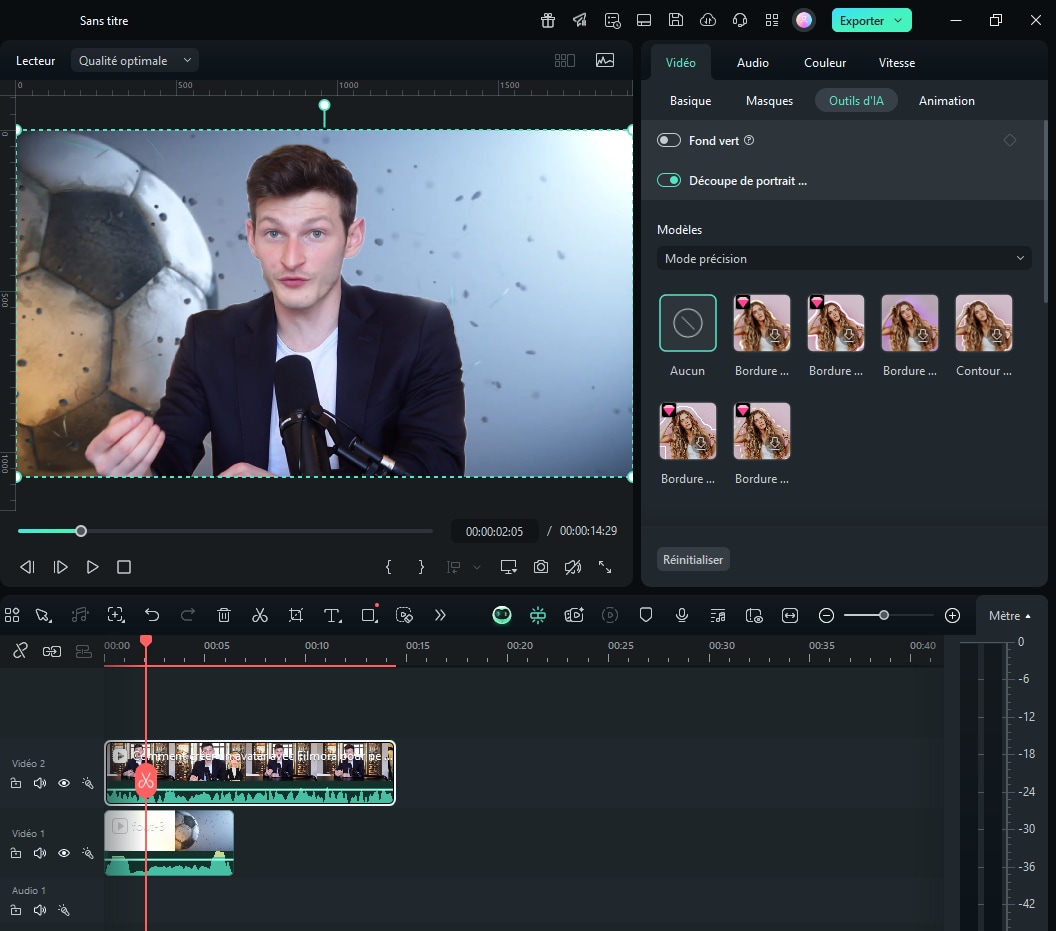Hide the Vidéo 2 track
This screenshot has width=1056, height=931.
click(64, 783)
